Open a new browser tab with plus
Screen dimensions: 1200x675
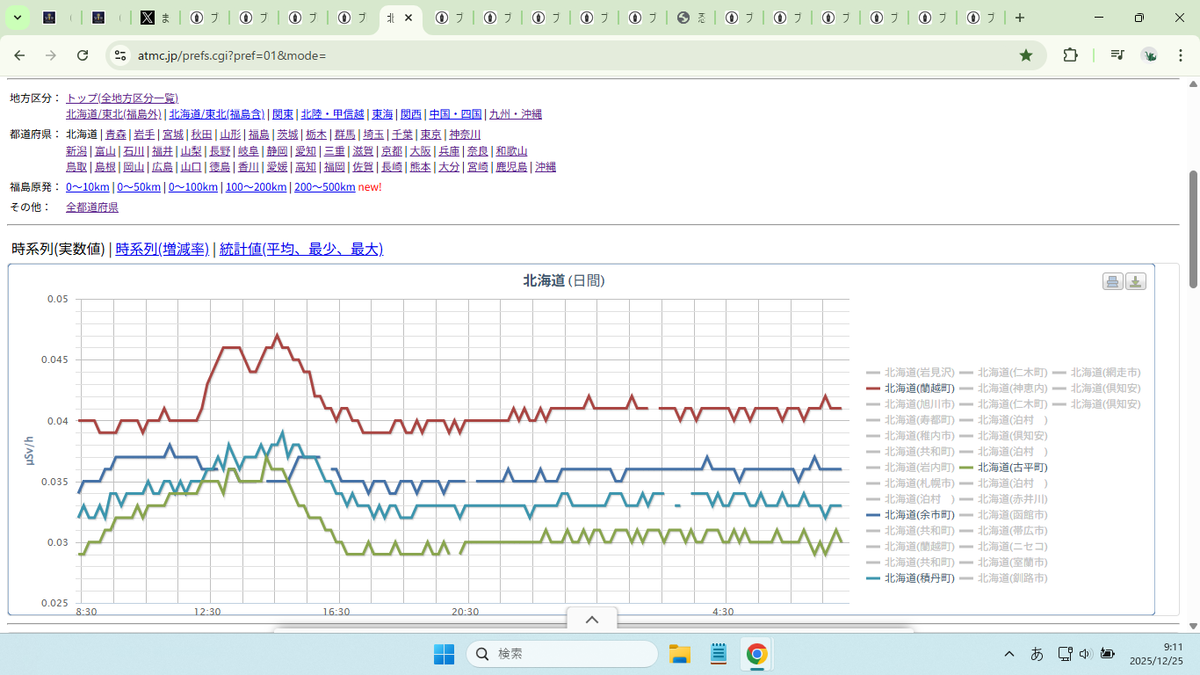coord(1019,18)
